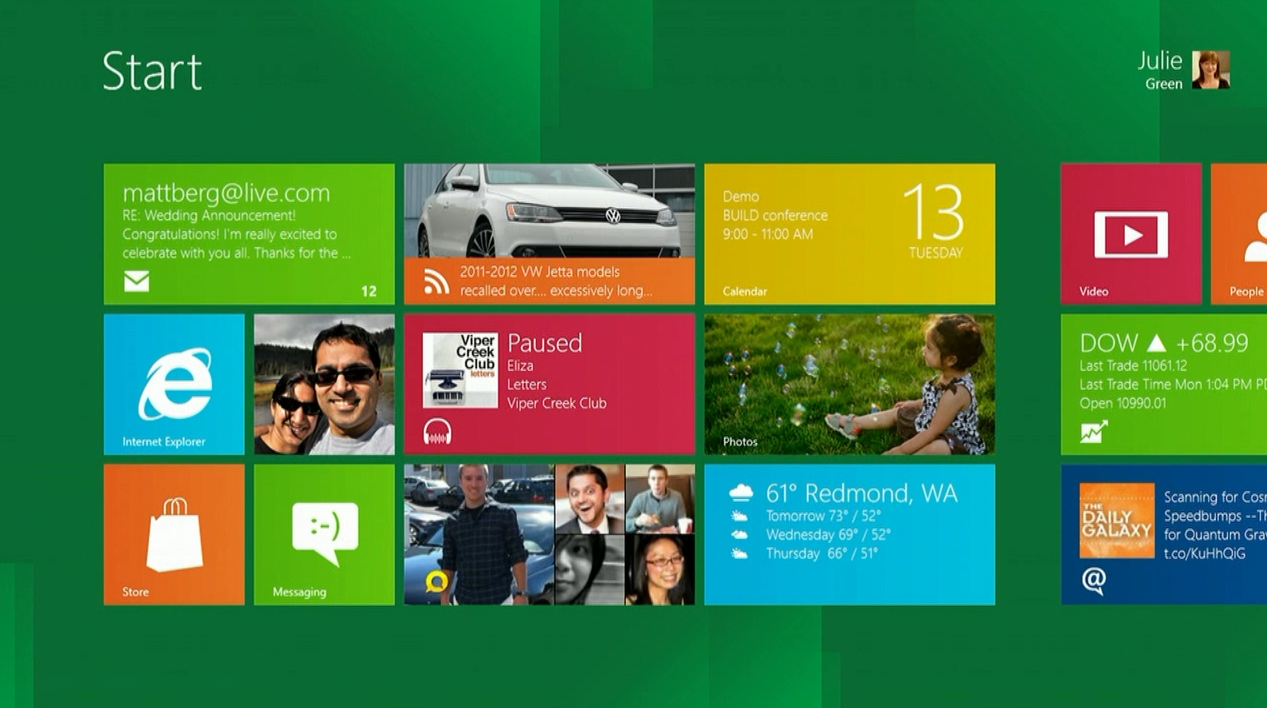Select the laughing man in suit photo

click(x=590, y=498)
